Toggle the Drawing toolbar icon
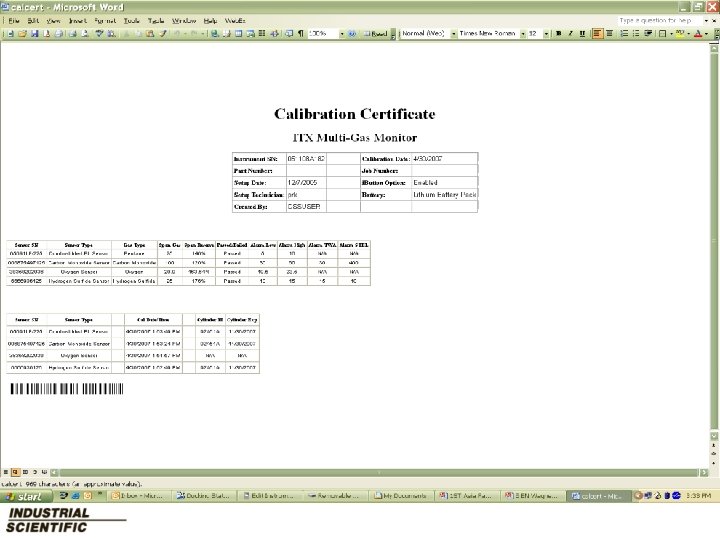 point(275,34)
